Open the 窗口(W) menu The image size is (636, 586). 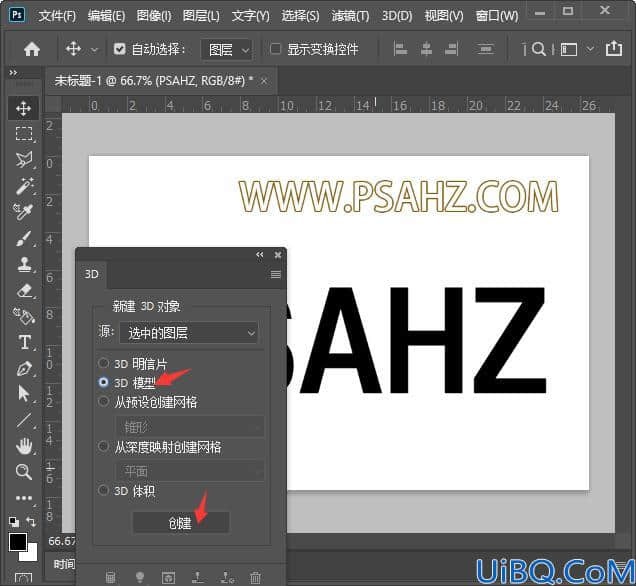(x=496, y=16)
